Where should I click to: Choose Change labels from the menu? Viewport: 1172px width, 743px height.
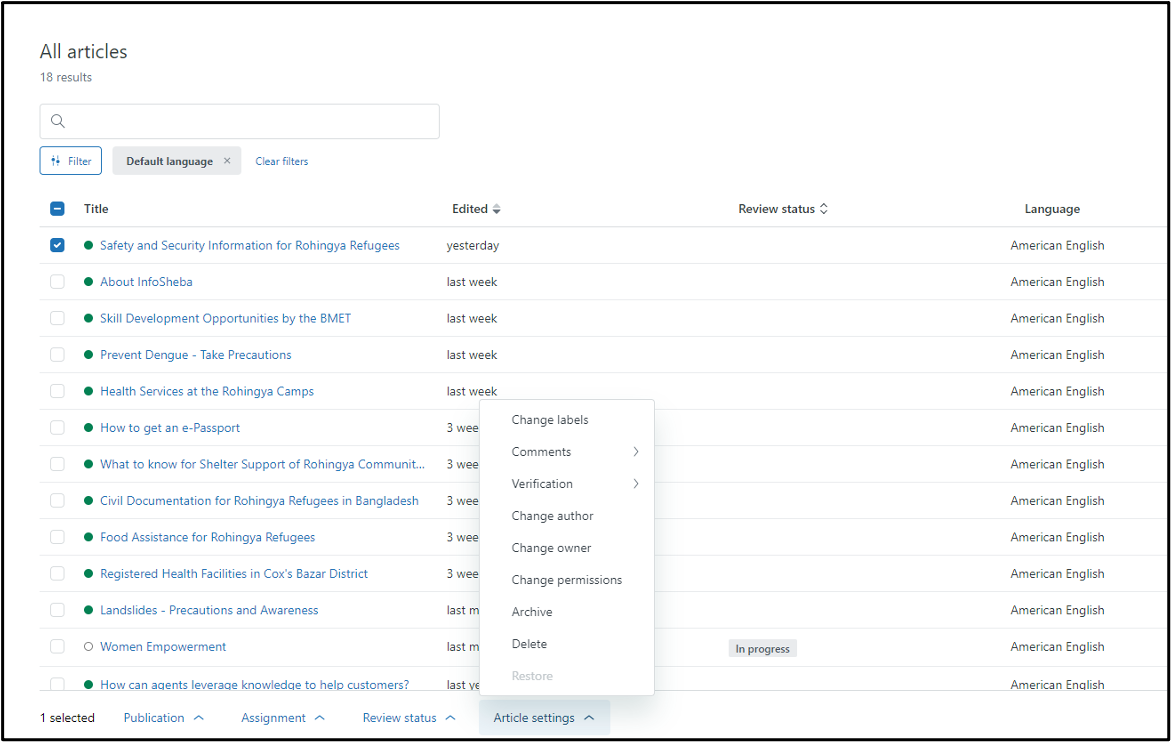[x=550, y=420]
